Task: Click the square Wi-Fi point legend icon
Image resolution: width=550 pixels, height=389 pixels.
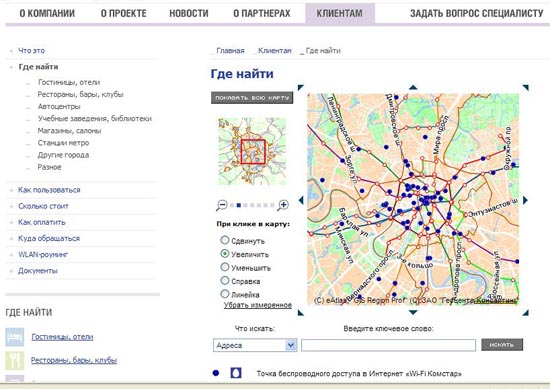Action: (x=236, y=373)
